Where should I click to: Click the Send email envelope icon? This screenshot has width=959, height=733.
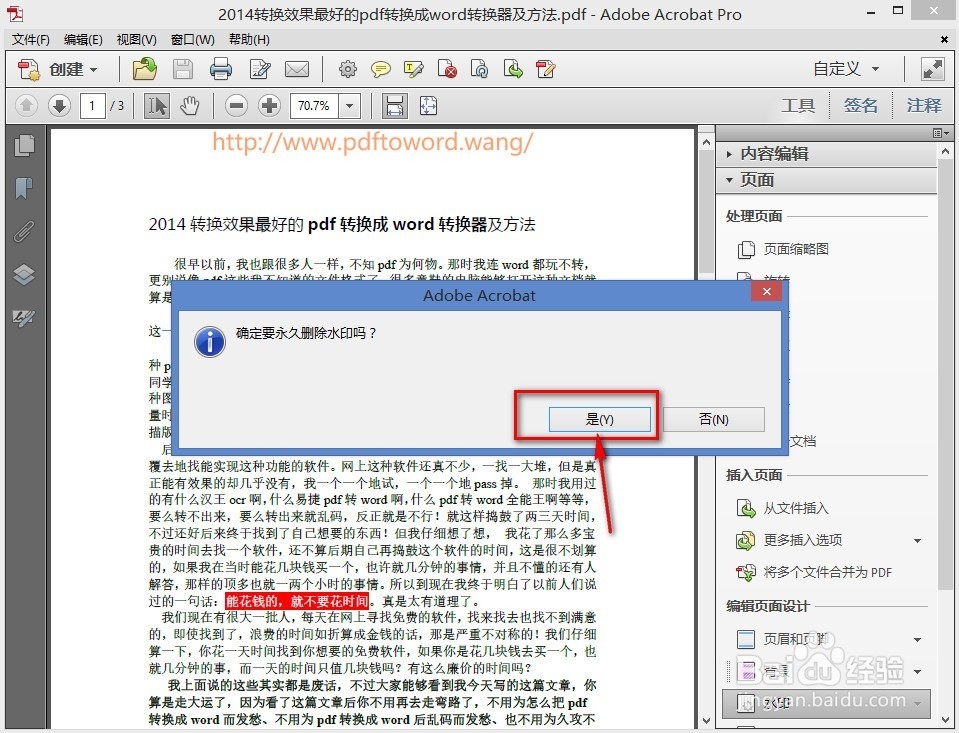click(297, 69)
